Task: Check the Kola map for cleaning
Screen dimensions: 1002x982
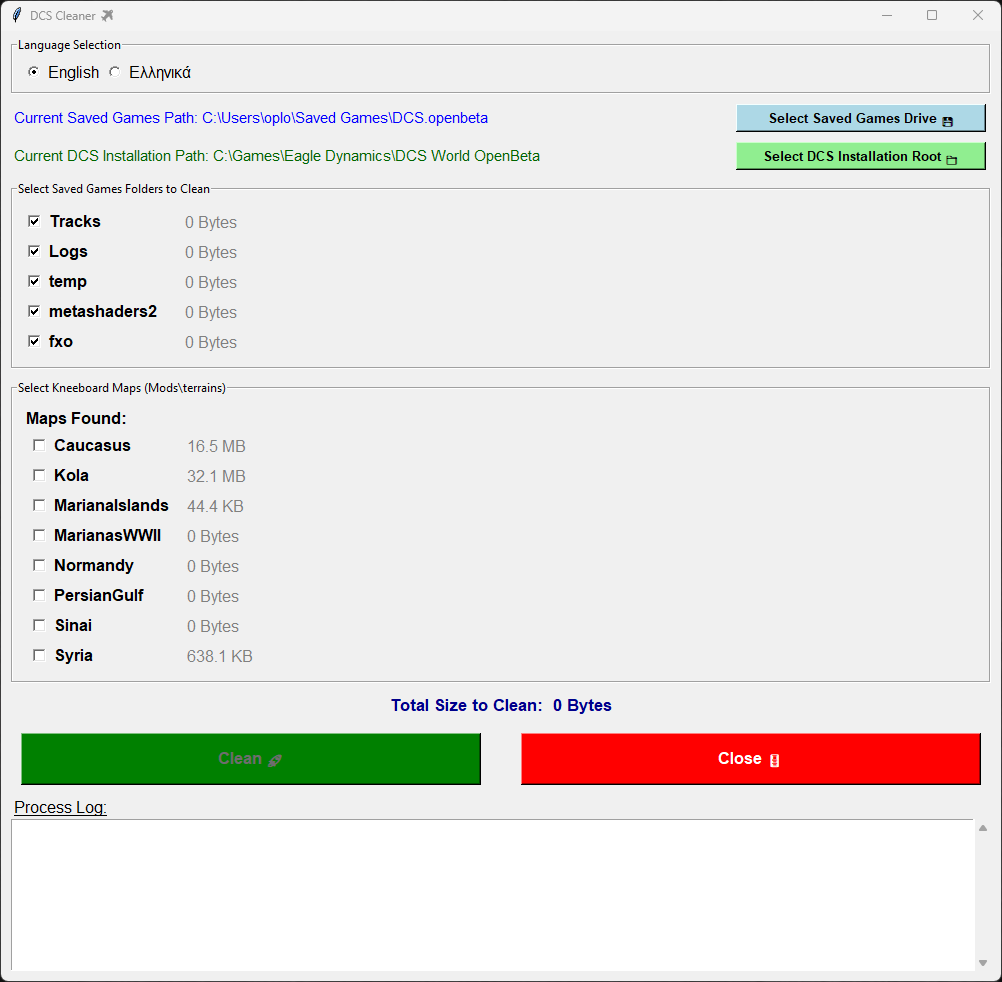Action: pos(38,474)
